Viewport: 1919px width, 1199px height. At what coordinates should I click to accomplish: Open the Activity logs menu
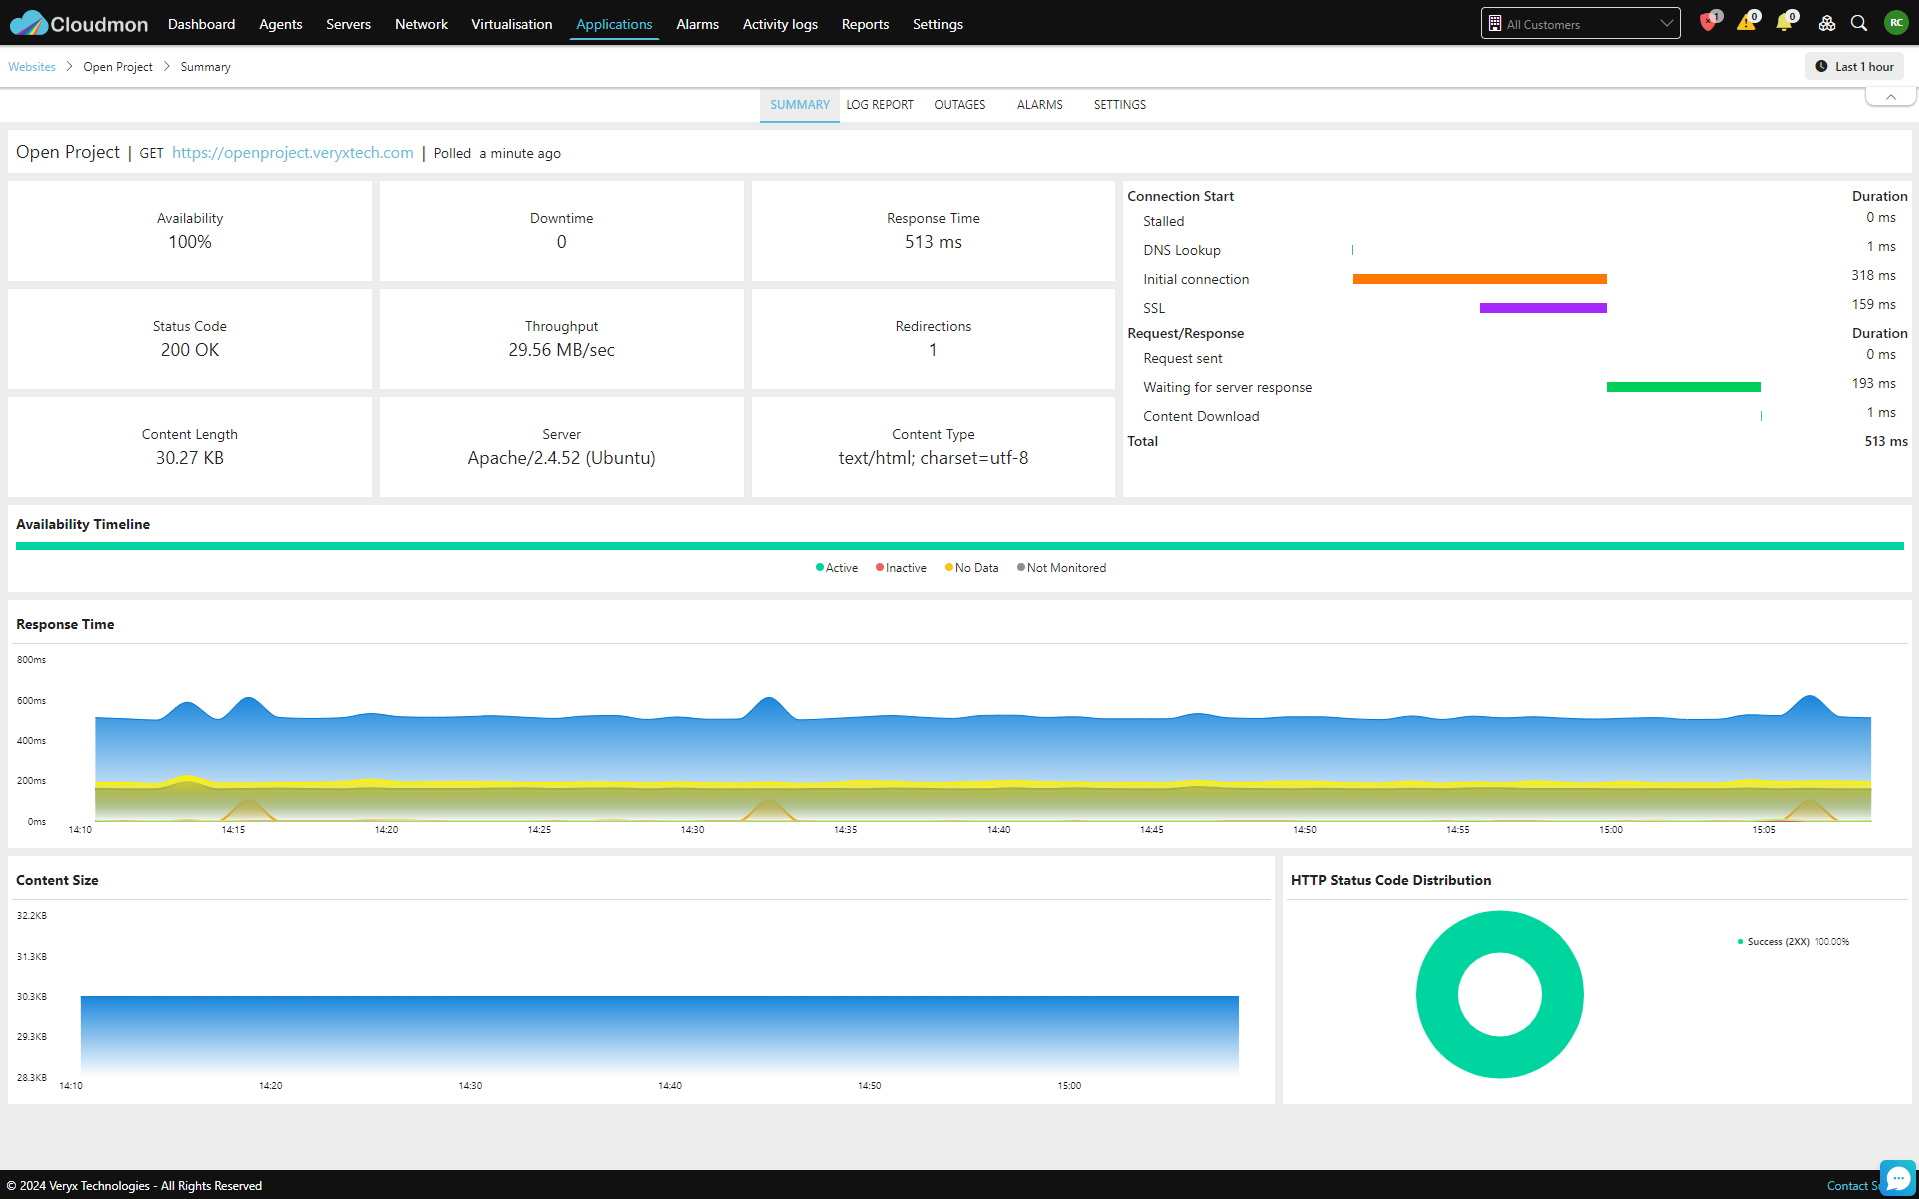[780, 24]
